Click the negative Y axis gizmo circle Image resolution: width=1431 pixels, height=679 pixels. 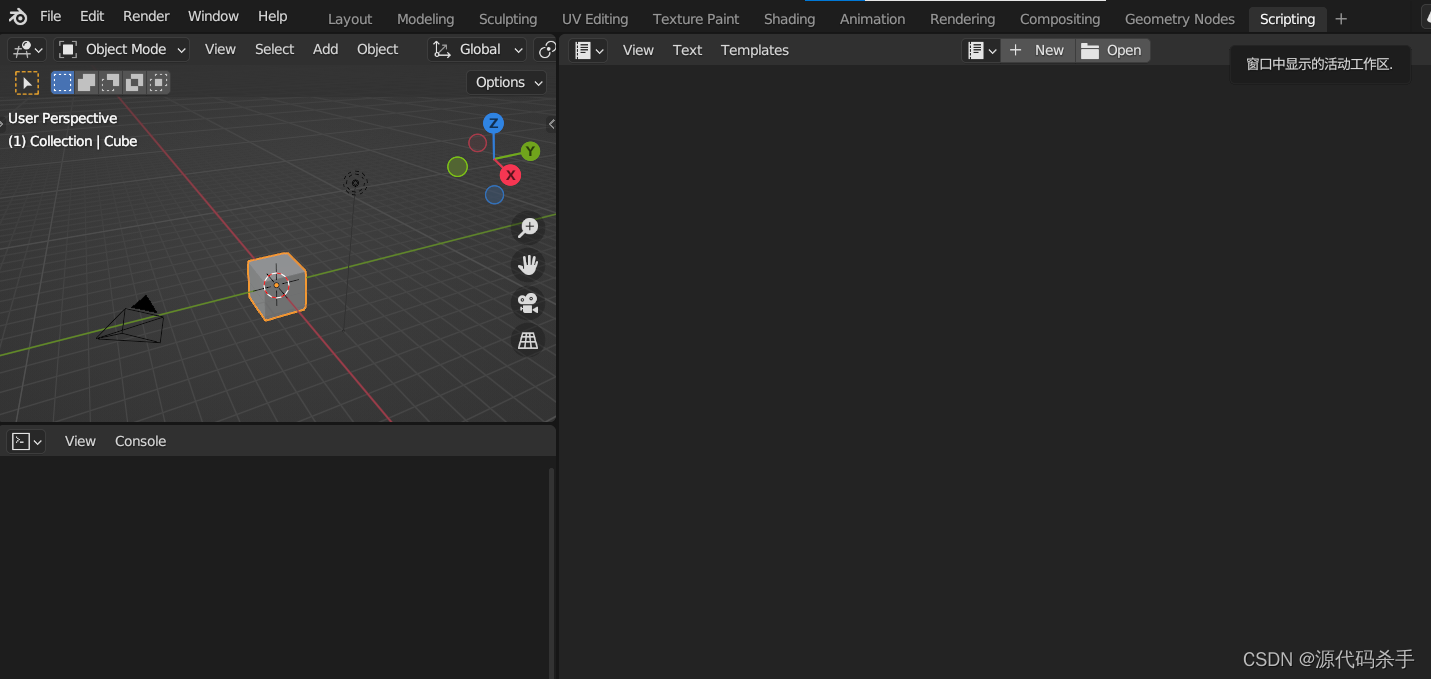coord(457,167)
